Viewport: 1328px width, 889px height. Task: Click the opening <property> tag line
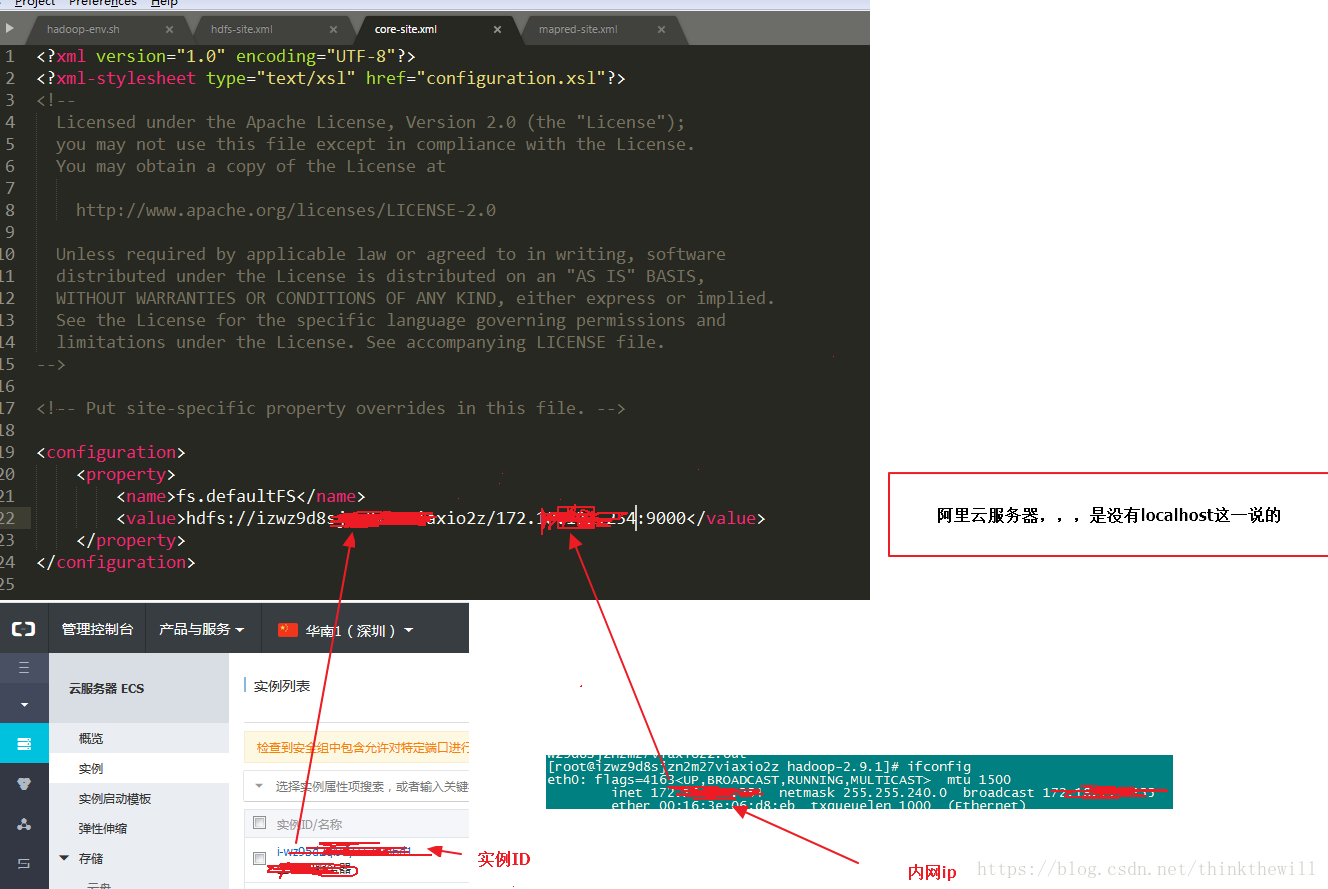[126, 474]
